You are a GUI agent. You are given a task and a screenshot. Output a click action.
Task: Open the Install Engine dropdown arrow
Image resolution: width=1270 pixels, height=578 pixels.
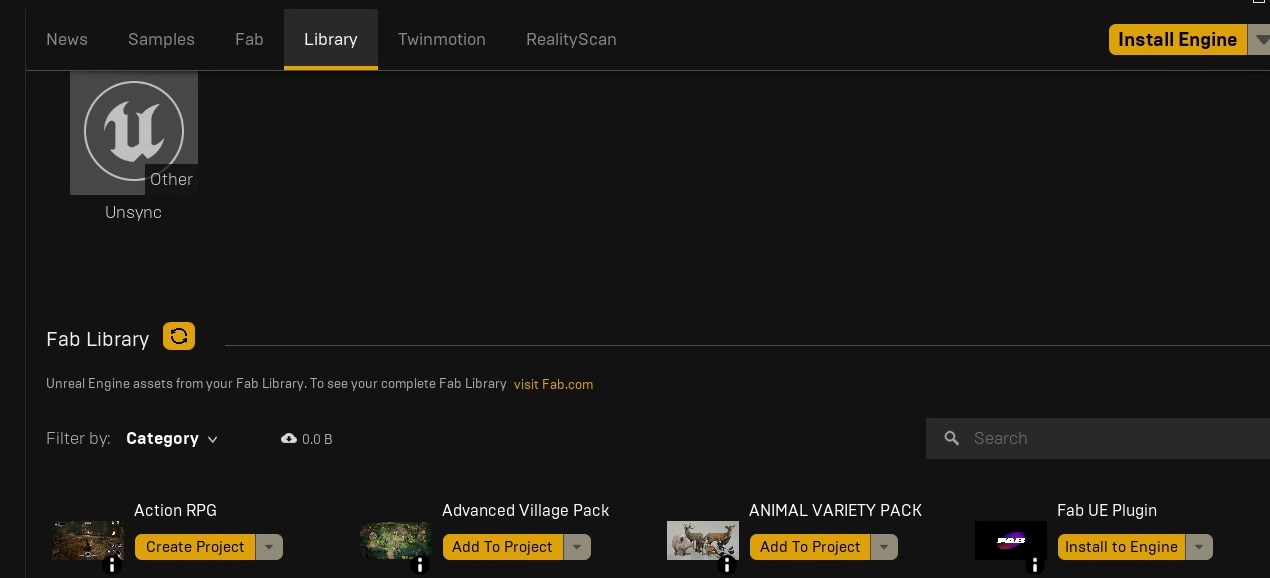tap(1260, 40)
